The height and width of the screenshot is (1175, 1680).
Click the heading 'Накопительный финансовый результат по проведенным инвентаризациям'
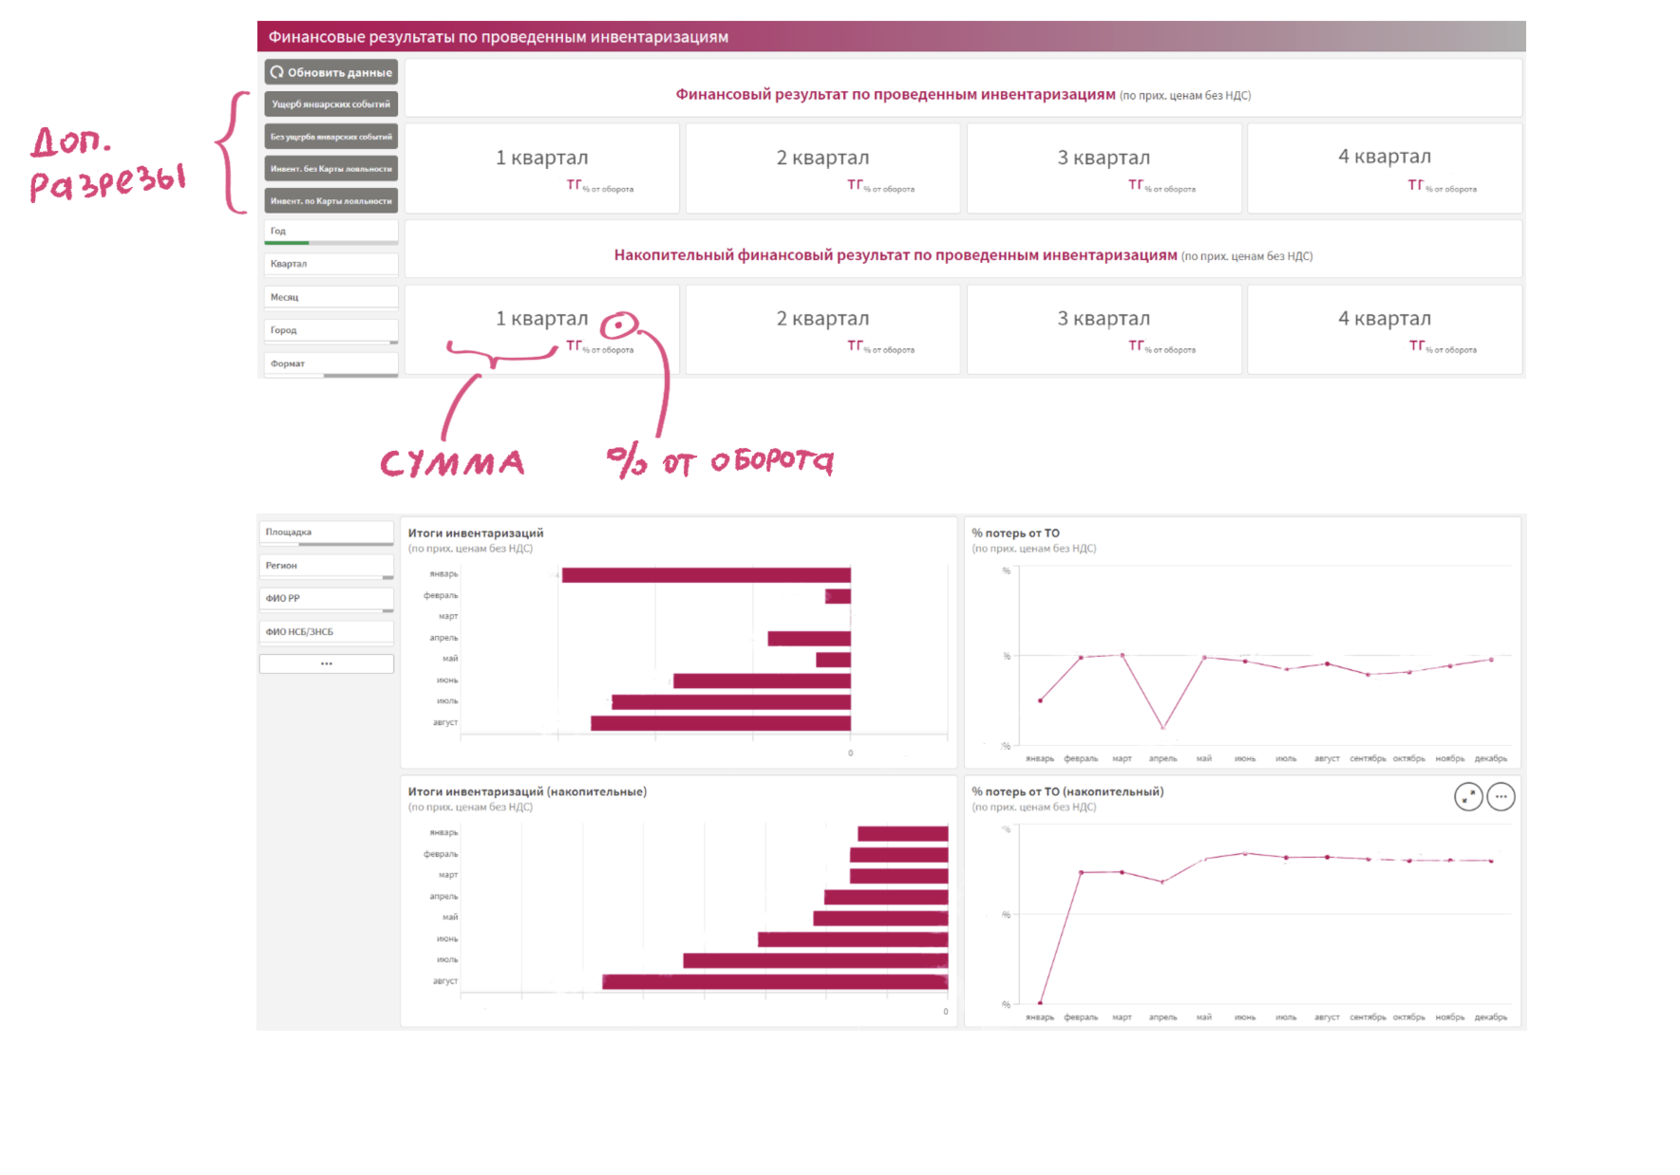click(896, 255)
